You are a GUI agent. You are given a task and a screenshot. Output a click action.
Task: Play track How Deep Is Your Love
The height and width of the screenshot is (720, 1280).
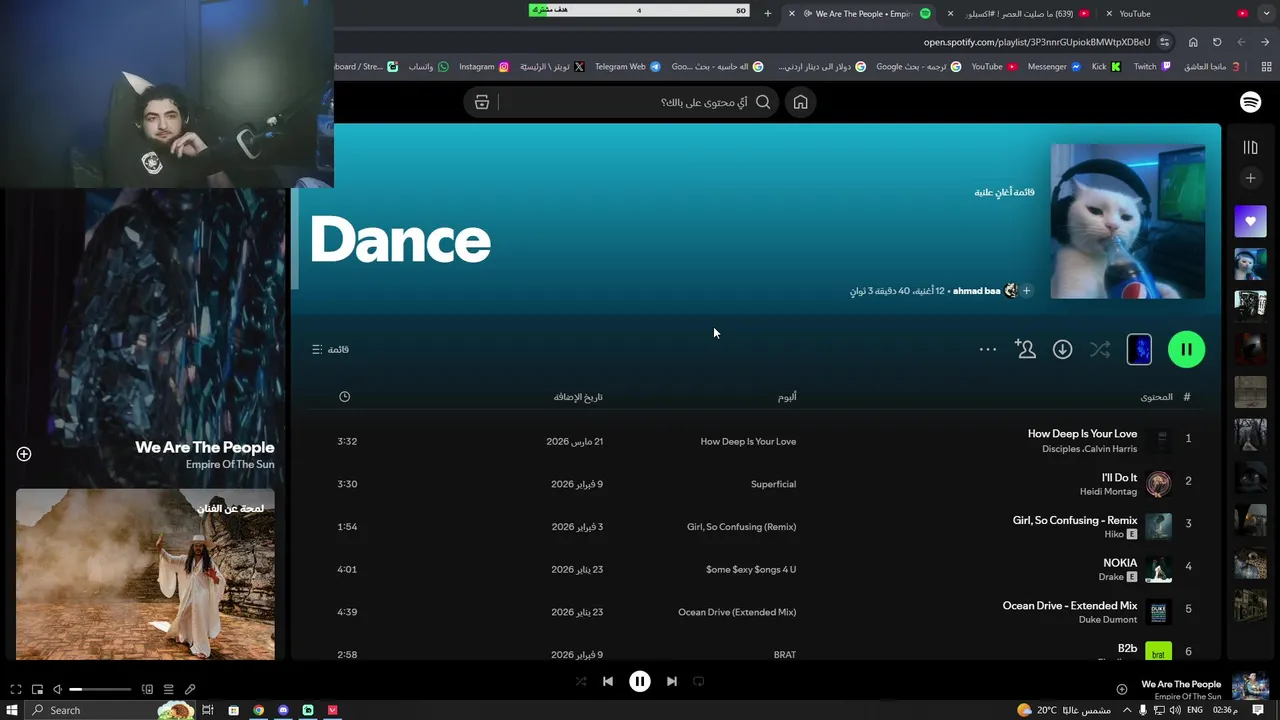click(x=1082, y=434)
